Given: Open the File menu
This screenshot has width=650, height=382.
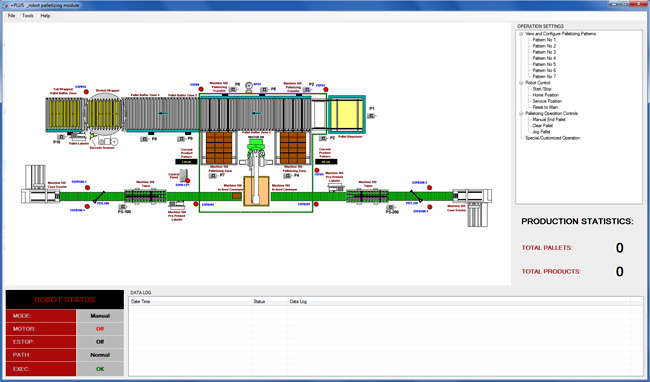Looking at the screenshot, I should click(x=11, y=16).
